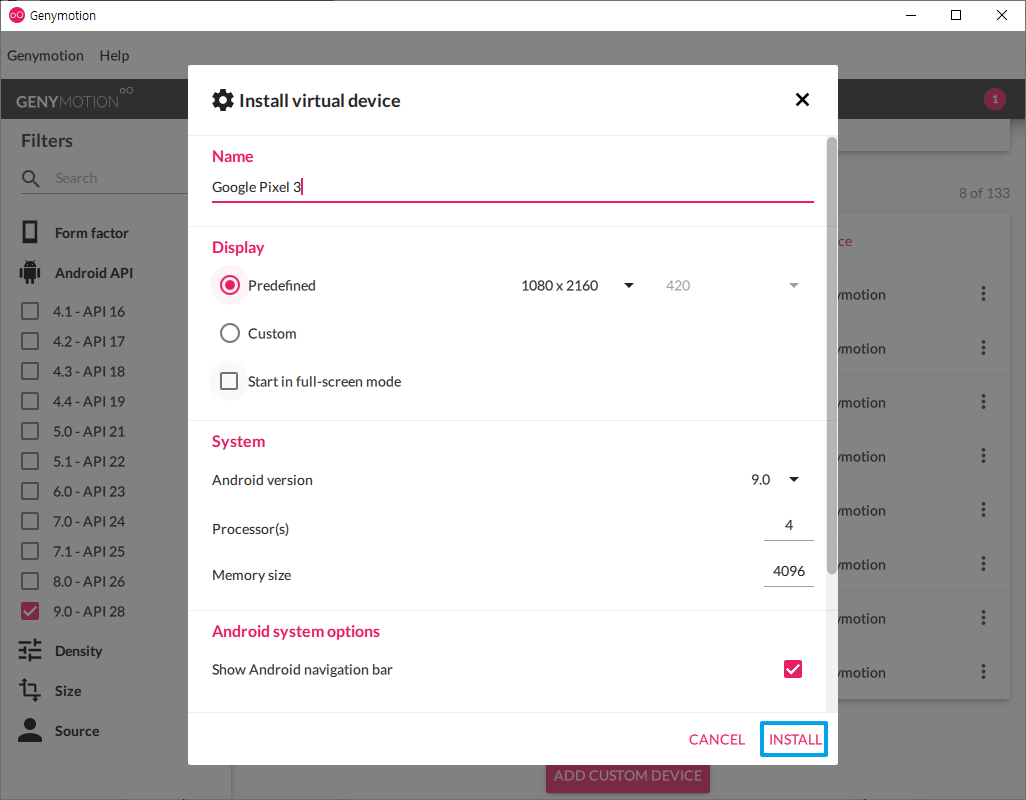The image size is (1026, 800).
Task: Click the Name field containing Google Pixel 3
Action: point(512,187)
